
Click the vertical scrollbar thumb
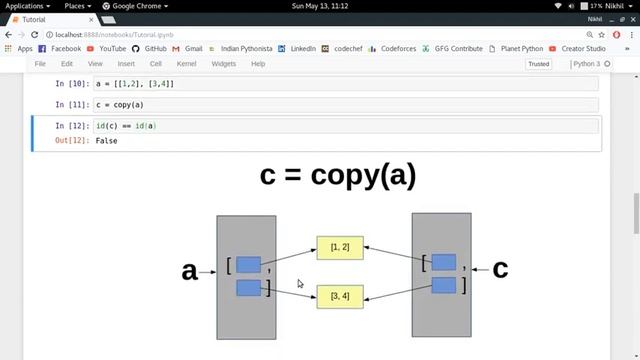(x=636, y=213)
